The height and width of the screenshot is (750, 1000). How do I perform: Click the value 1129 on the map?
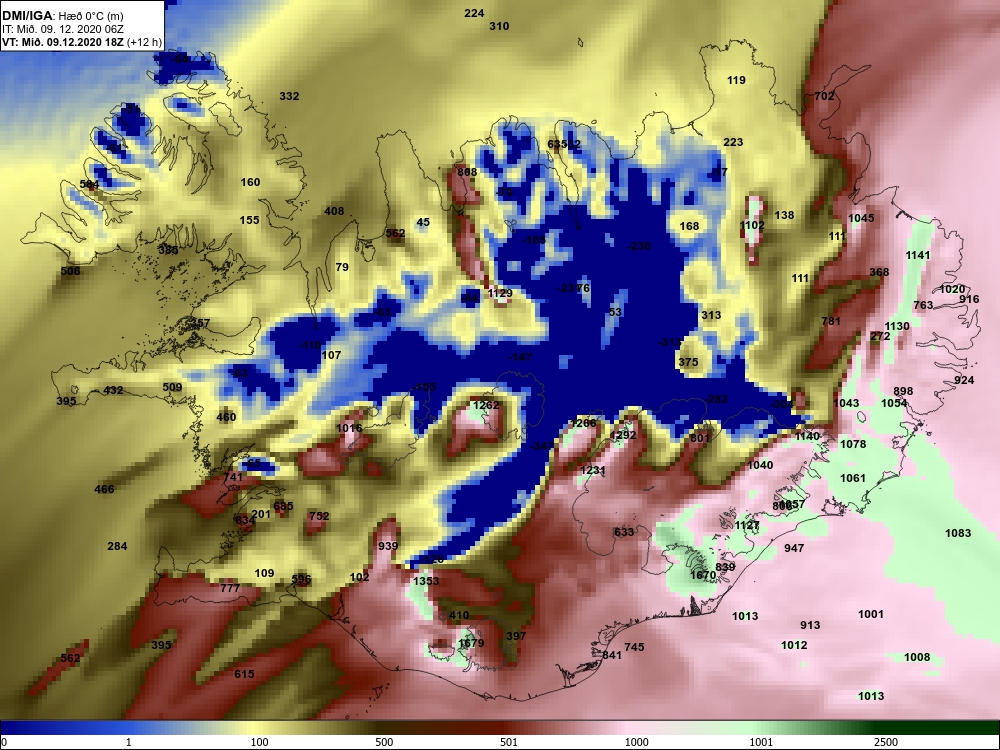pos(500,293)
